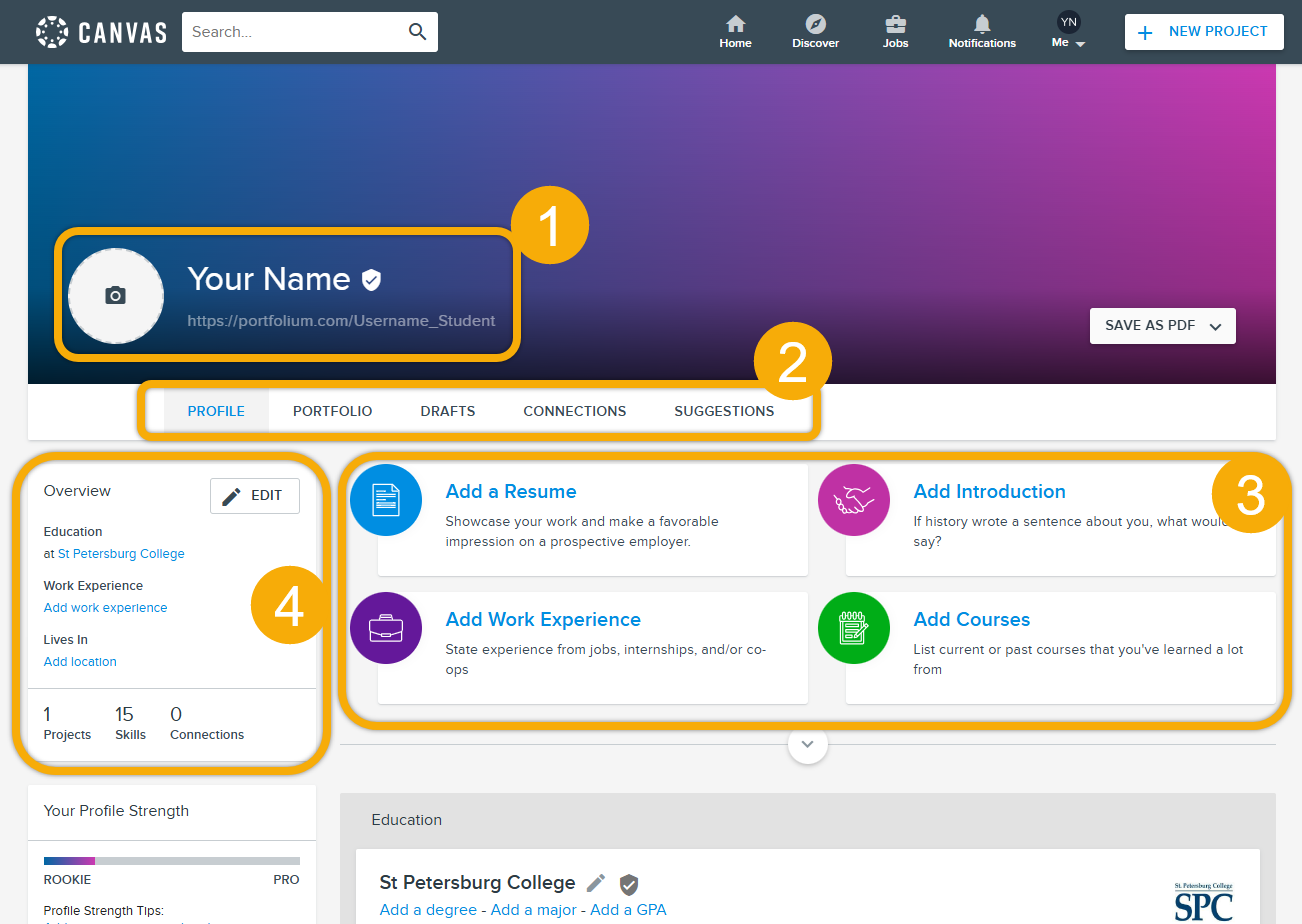
Task: Open the Me account dropdown
Action: tap(1068, 31)
